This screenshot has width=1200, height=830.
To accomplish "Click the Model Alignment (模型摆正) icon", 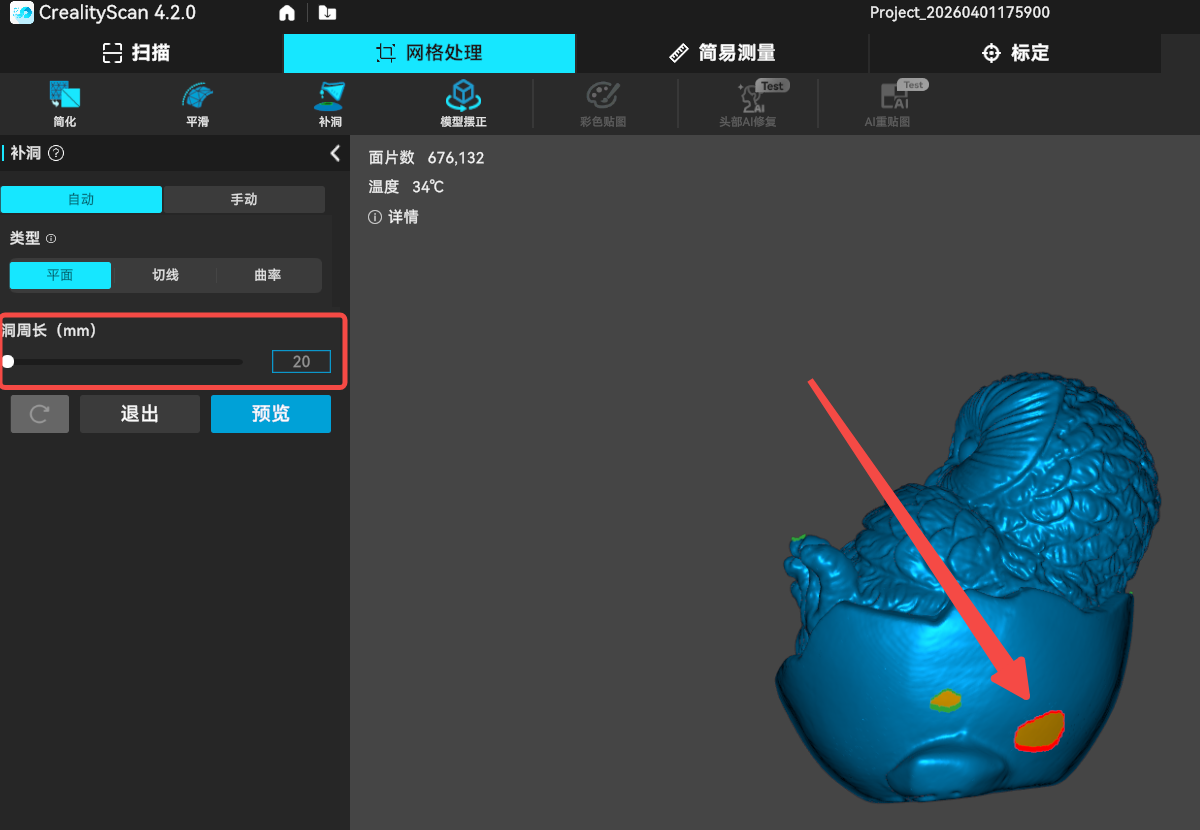I will 463,98.
